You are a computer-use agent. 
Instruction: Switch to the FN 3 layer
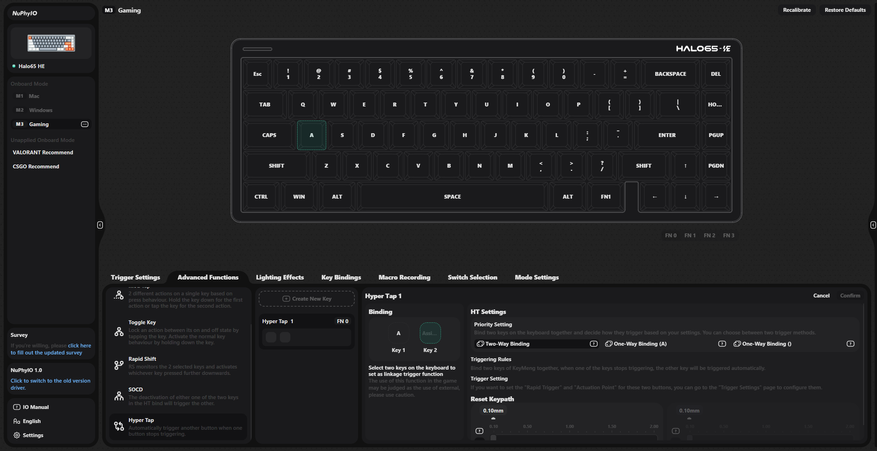click(728, 236)
